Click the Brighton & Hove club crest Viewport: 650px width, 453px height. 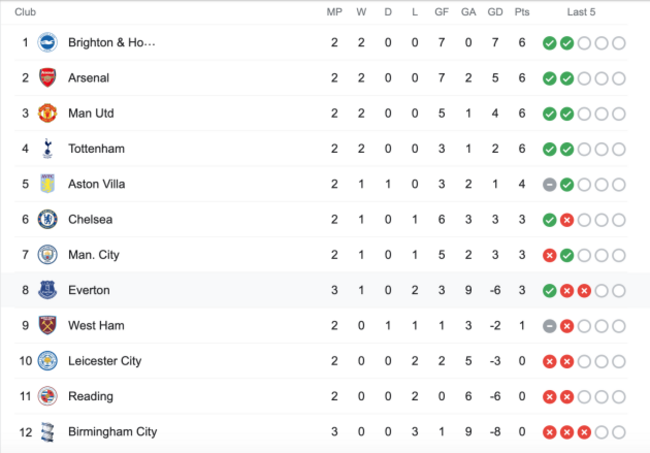coord(47,43)
